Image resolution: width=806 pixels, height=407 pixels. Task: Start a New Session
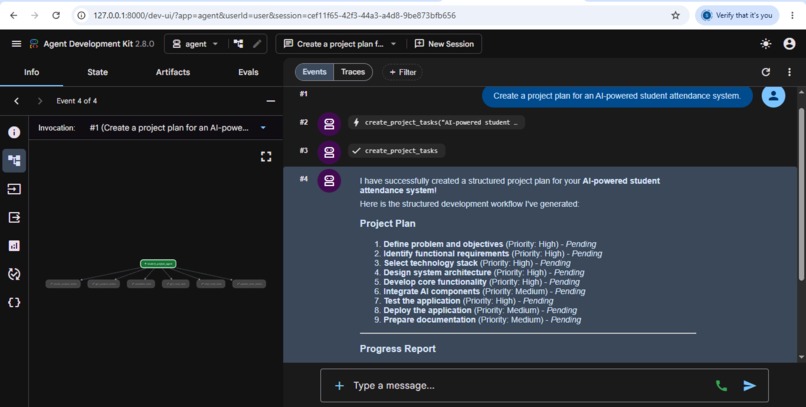click(x=444, y=44)
